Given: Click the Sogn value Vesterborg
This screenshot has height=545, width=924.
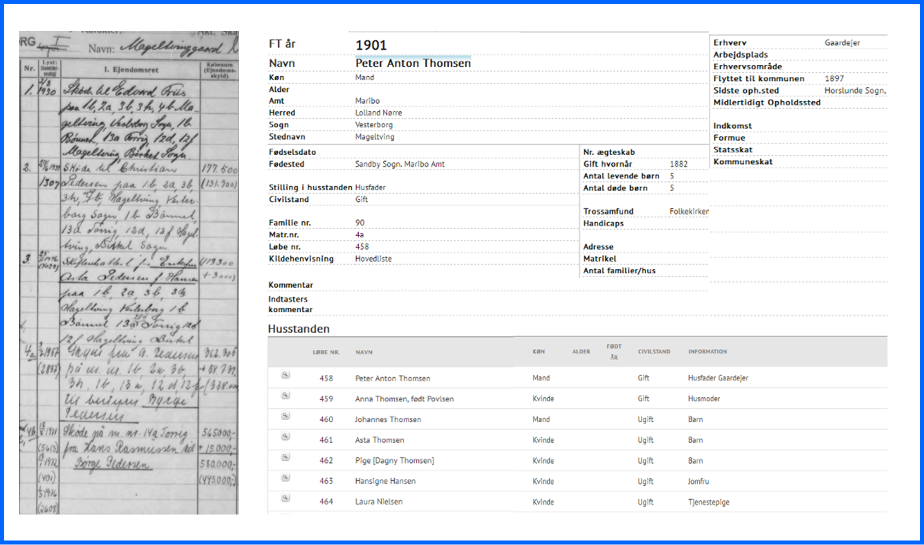Looking at the screenshot, I should pos(374,125).
